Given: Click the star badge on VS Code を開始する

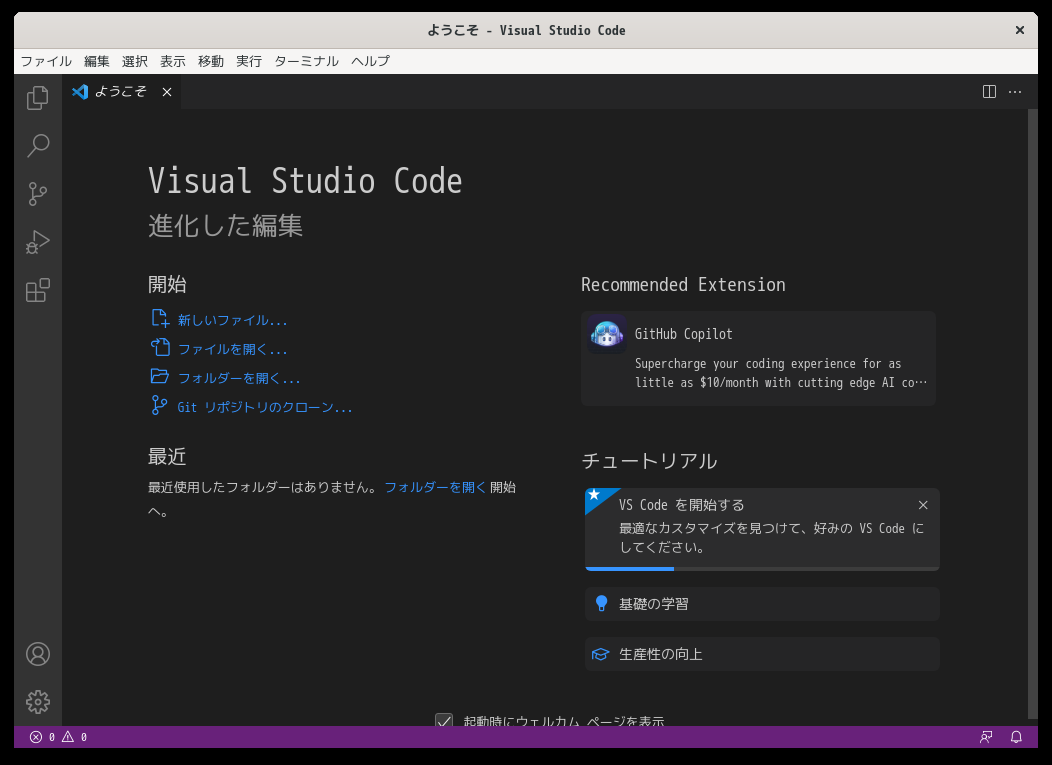Looking at the screenshot, I should click(594, 495).
